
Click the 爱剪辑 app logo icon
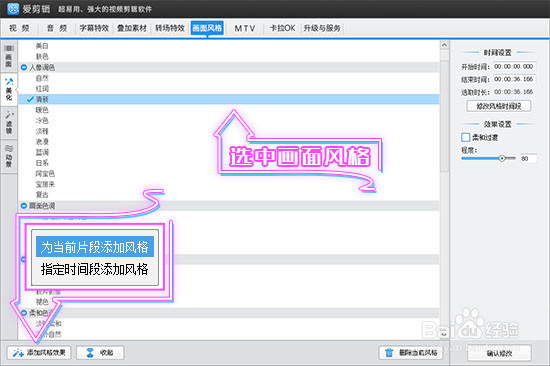[x=13, y=9]
